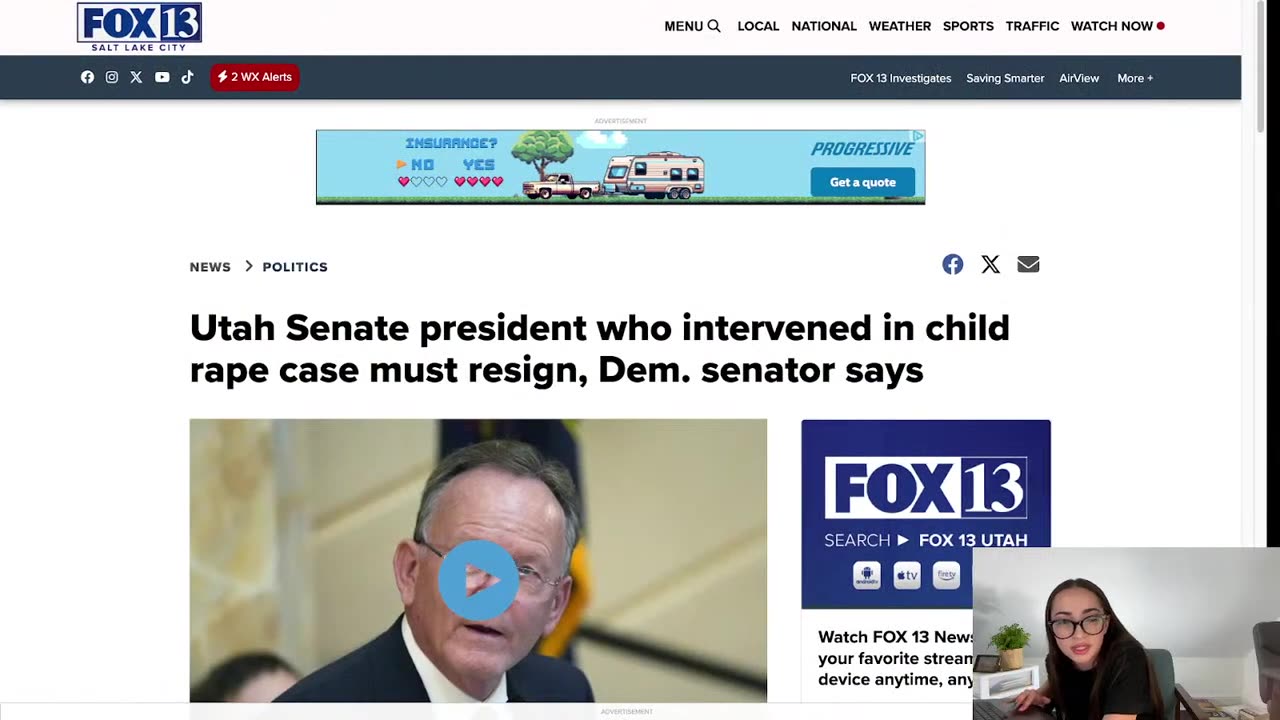Play the article video
Image resolution: width=1280 pixels, height=720 pixels.
point(478,580)
